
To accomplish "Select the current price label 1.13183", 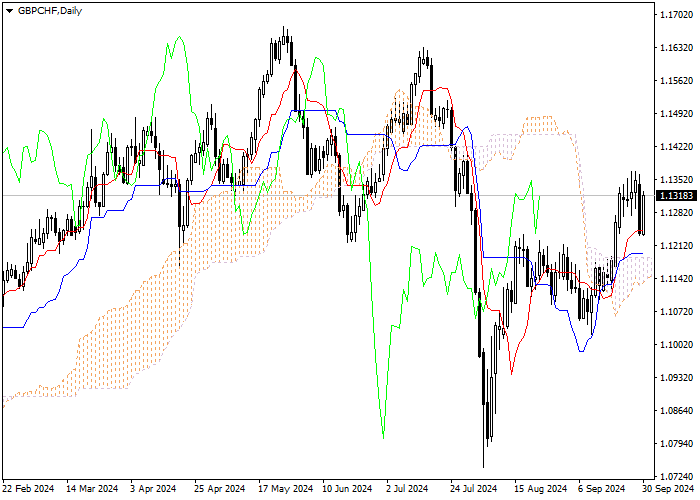I will coord(676,196).
